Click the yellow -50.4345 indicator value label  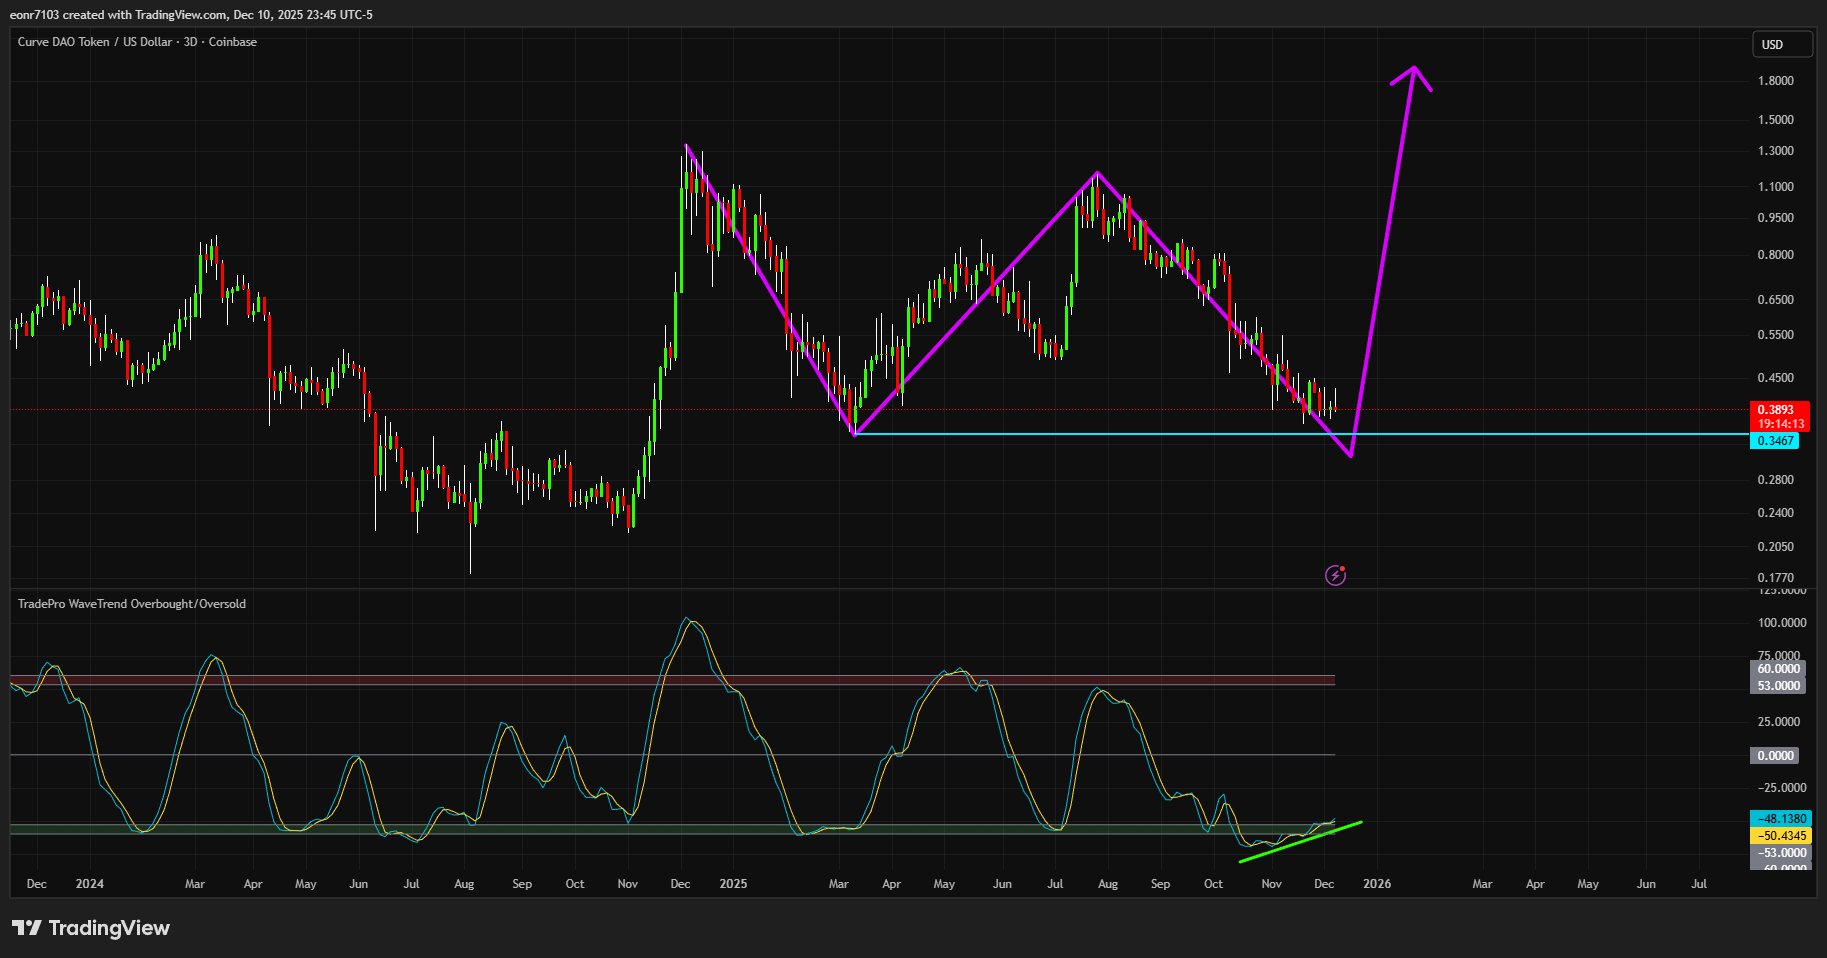[1780, 836]
